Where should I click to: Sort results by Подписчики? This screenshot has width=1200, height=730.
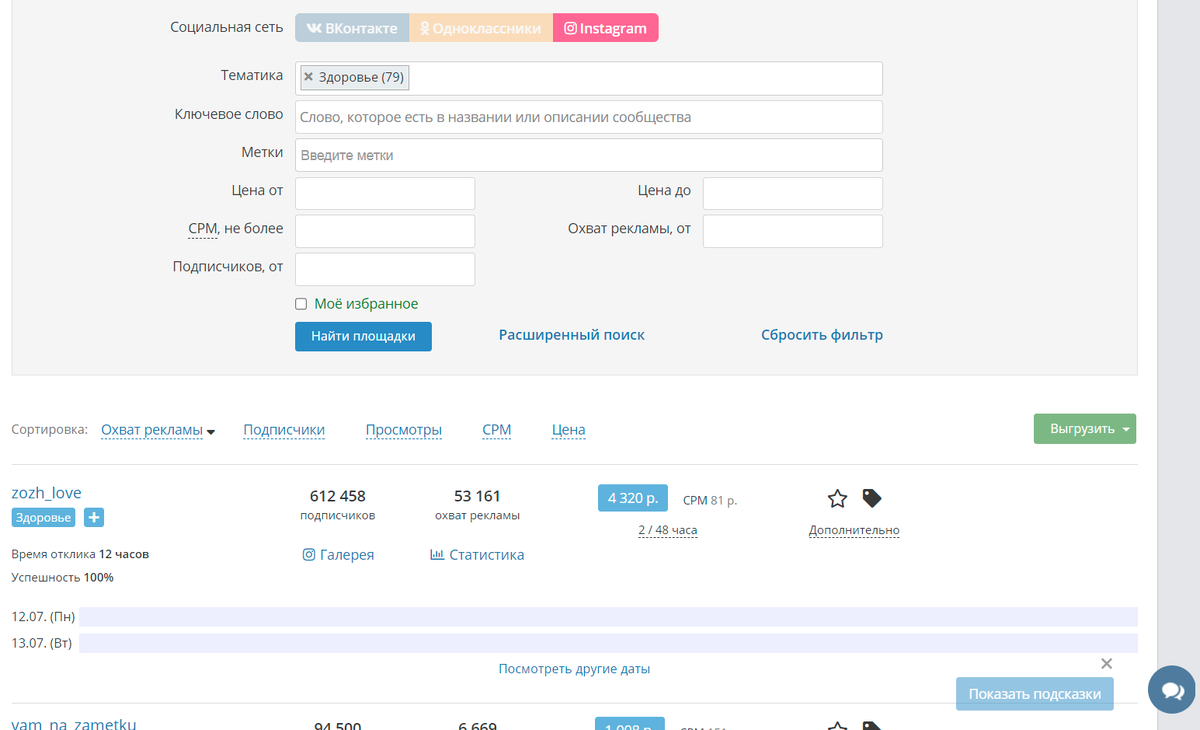(x=284, y=430)
